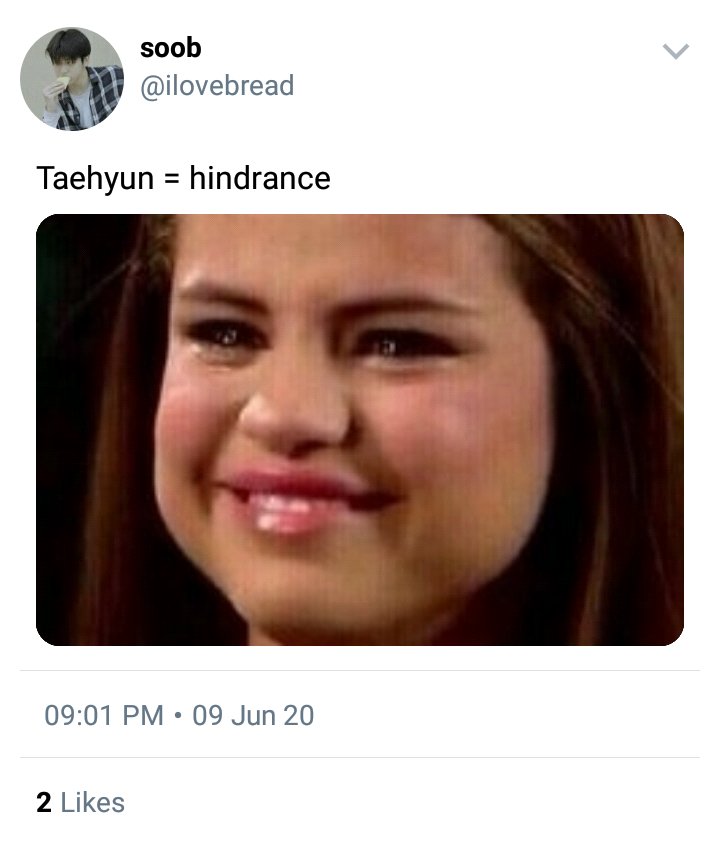Select the word 'Taehyun' in the tweet

pos(95,180)
